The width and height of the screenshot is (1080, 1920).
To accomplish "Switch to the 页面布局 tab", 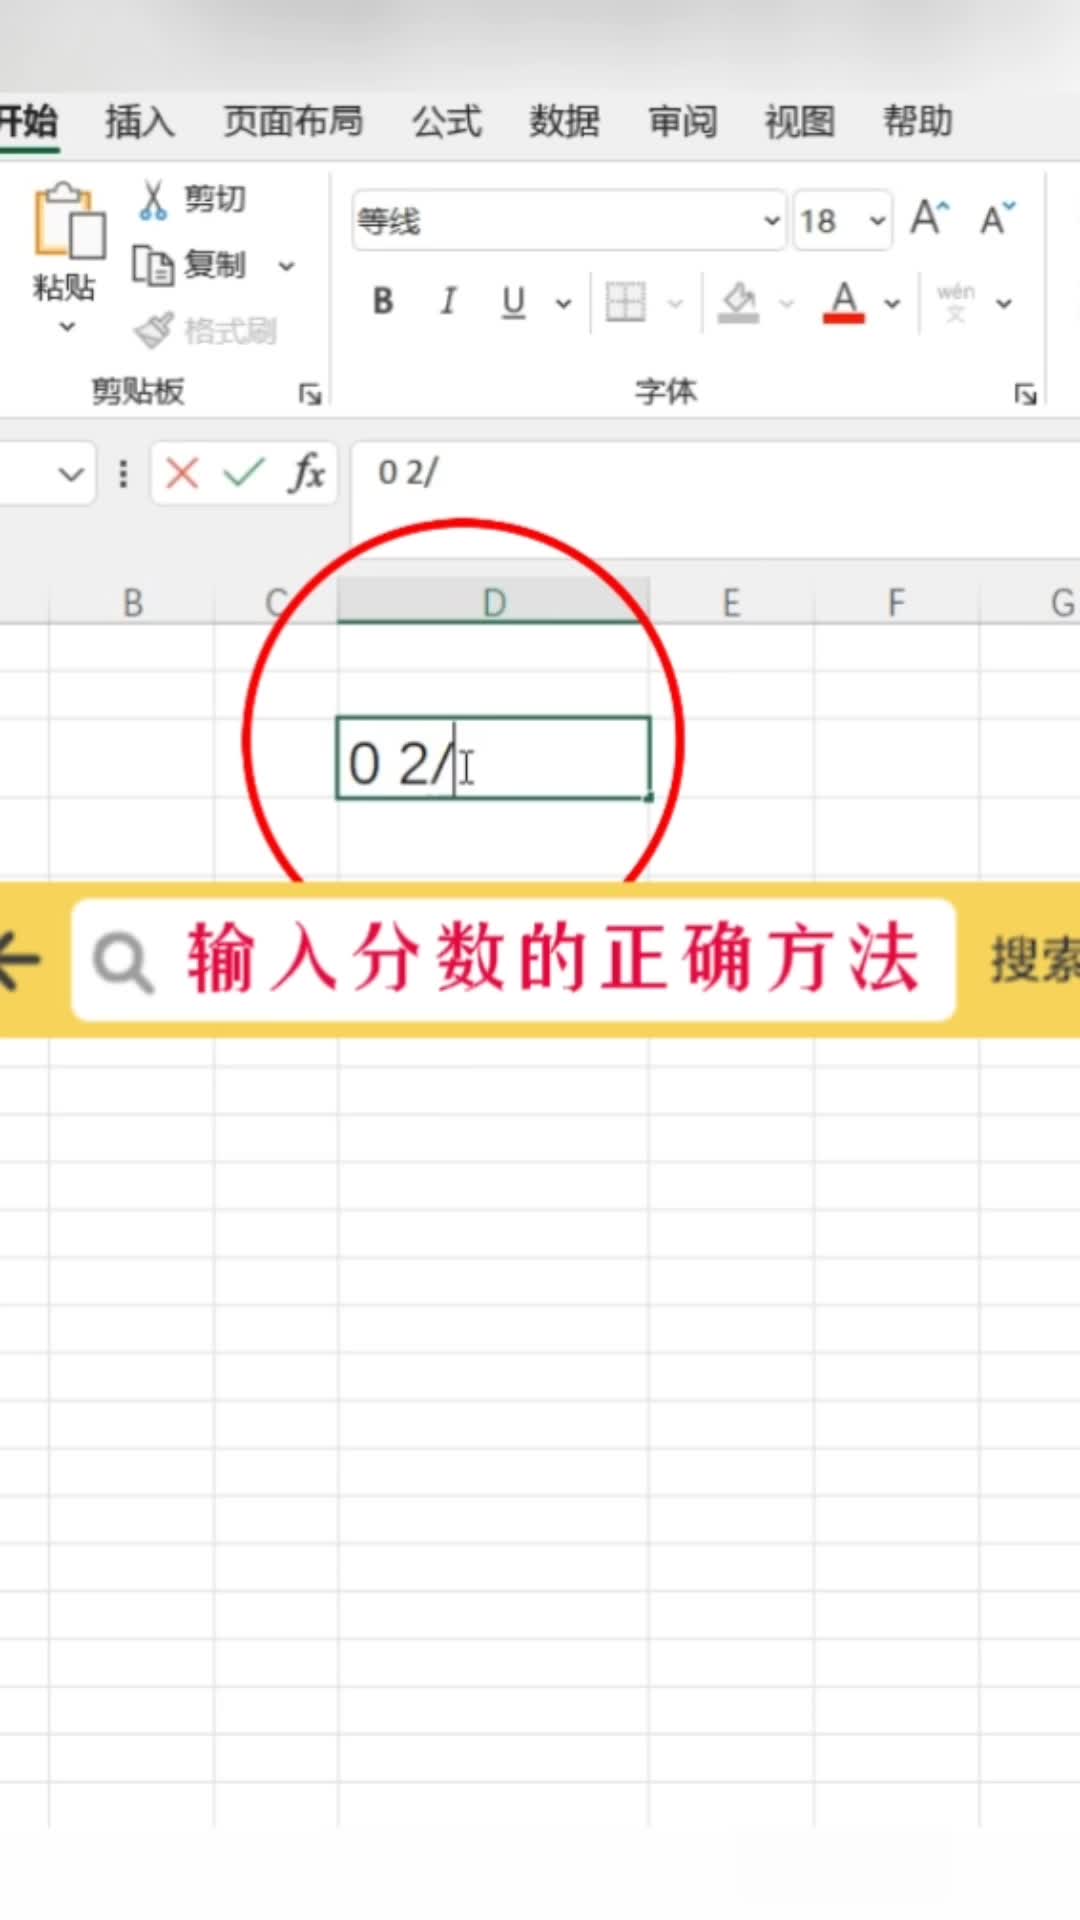I will (293, 121).
